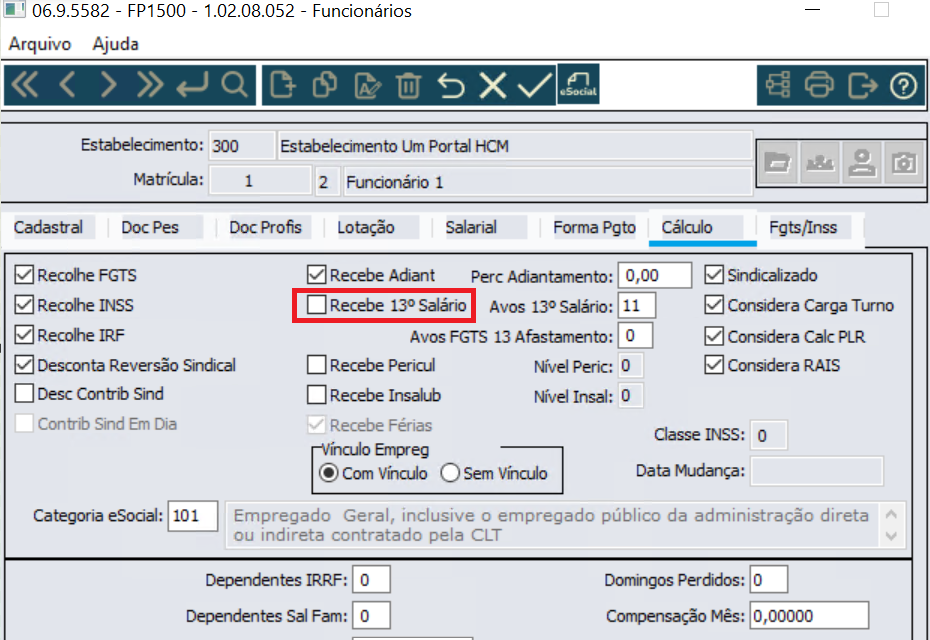Copy the current record
The width and height of the screenshot is (930, 640).
tap(324, 85)
